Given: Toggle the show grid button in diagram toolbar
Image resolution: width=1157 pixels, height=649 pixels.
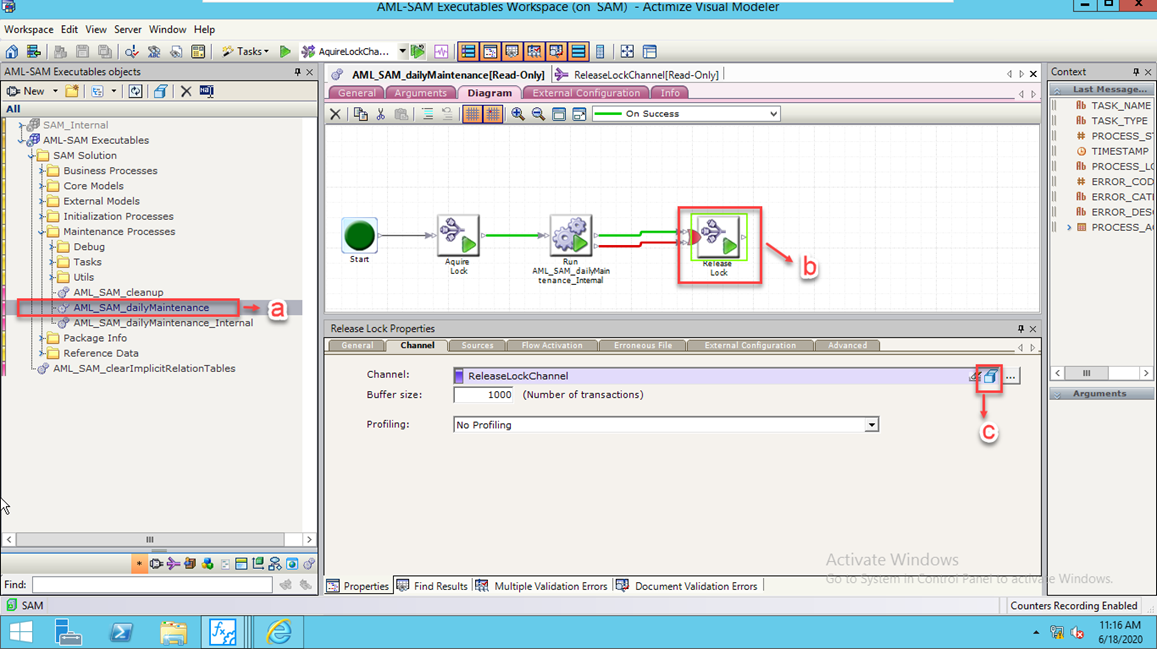Looking at the screenshot, I should click(x=472, y=114).
